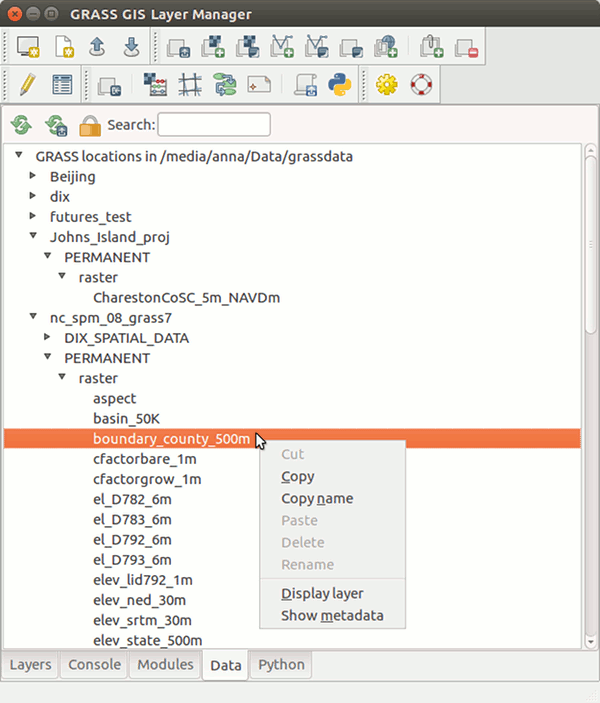Toggle the orange padlock editing restriction
This screenshot has width=600, height=703.
(x=89, y=125)
